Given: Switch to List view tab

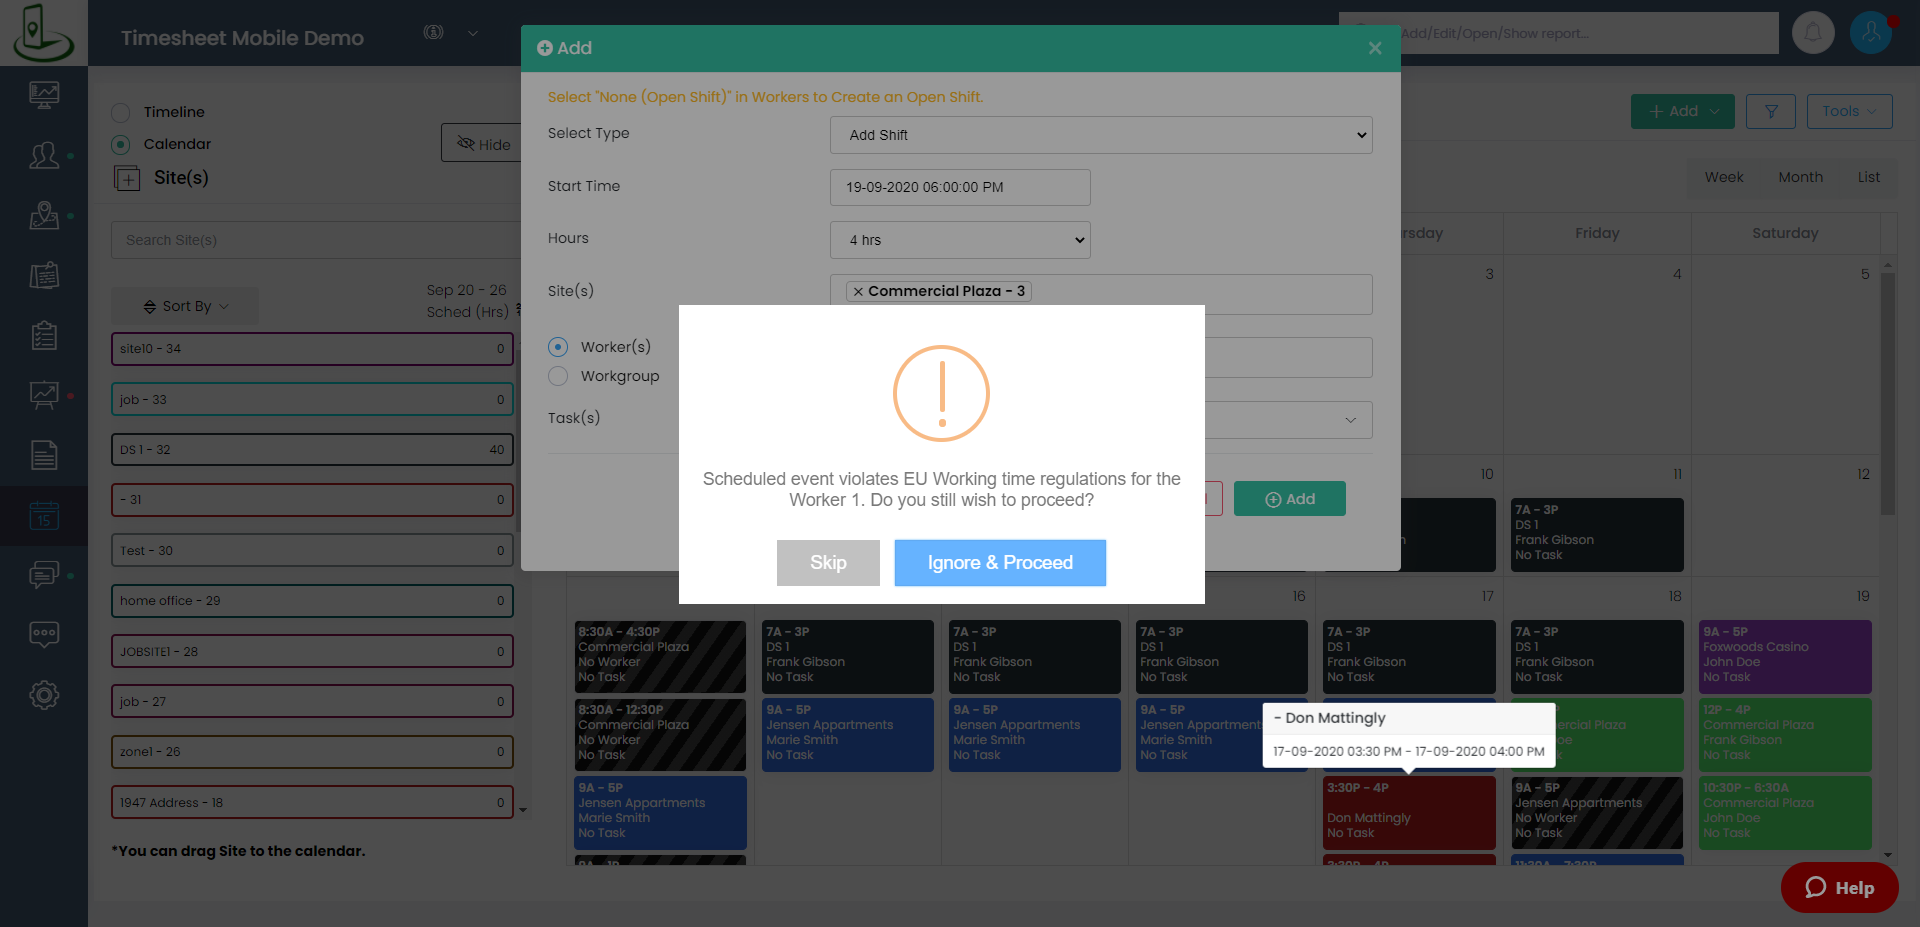Looking at the screenshot, I should 1868,177.
